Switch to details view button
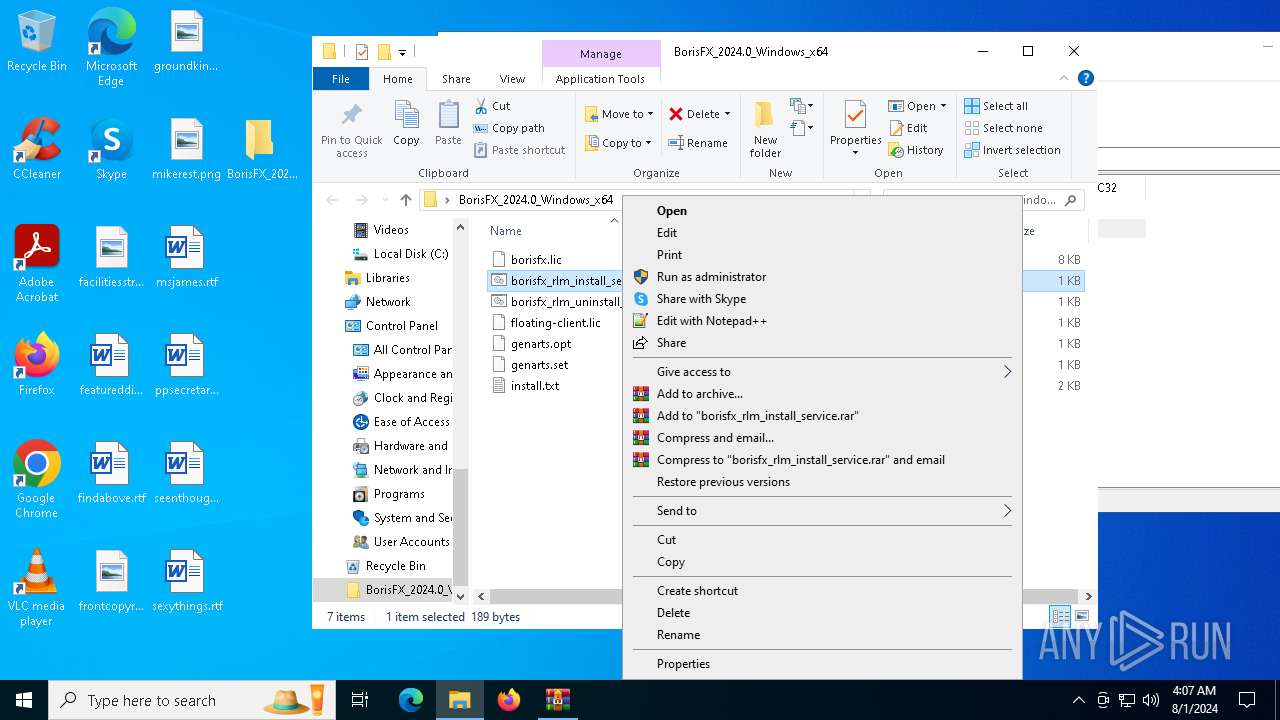The width and height of the screenshot is (1280, 720). [x=1060, y=617]
